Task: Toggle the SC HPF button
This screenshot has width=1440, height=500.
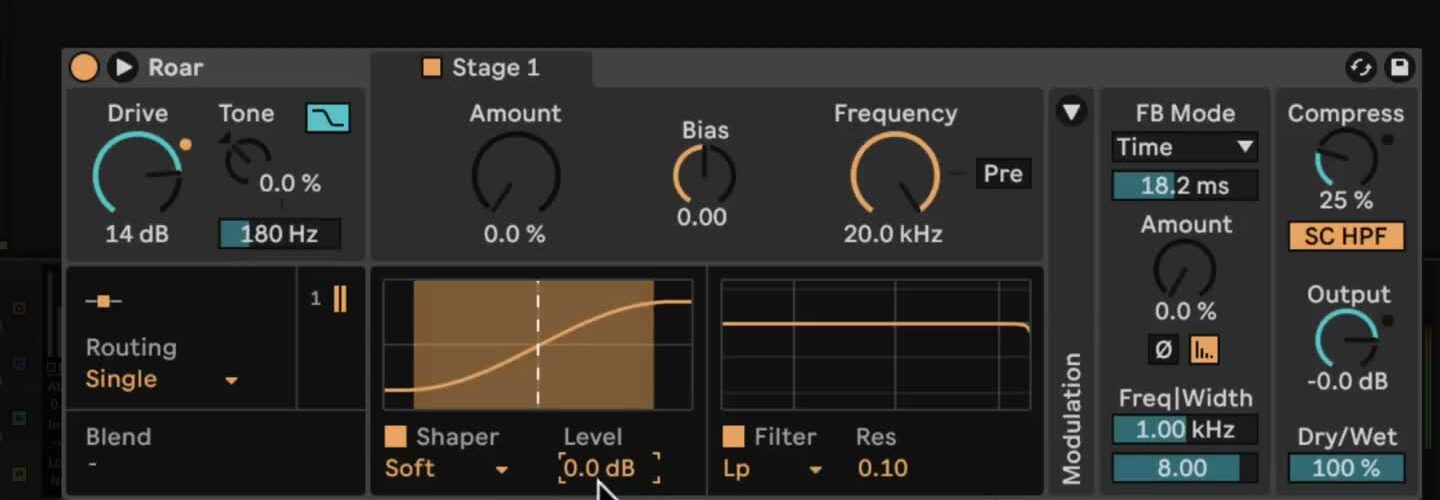Action: (x=1346, y=237)
